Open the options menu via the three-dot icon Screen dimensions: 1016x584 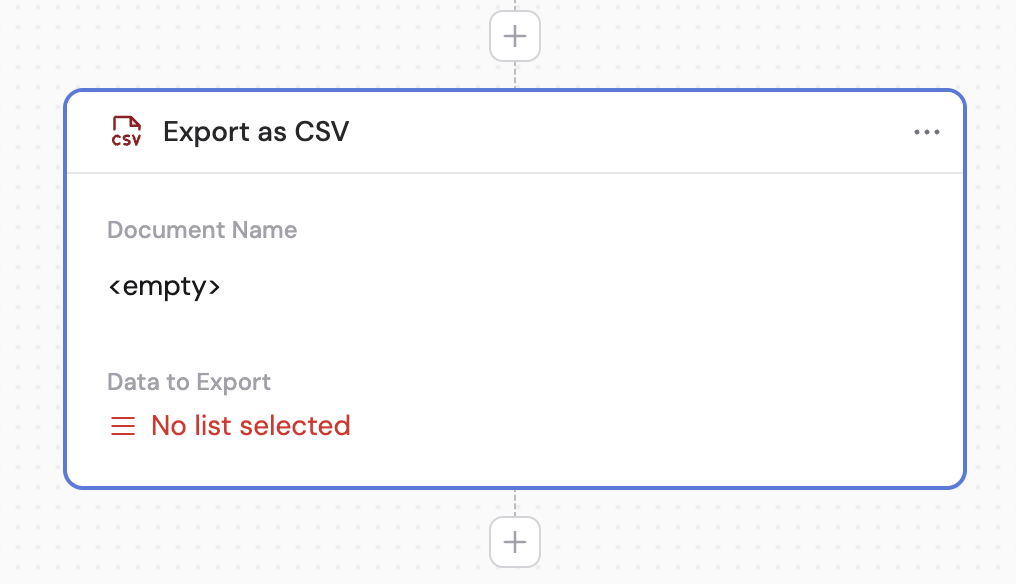(927, 131)
